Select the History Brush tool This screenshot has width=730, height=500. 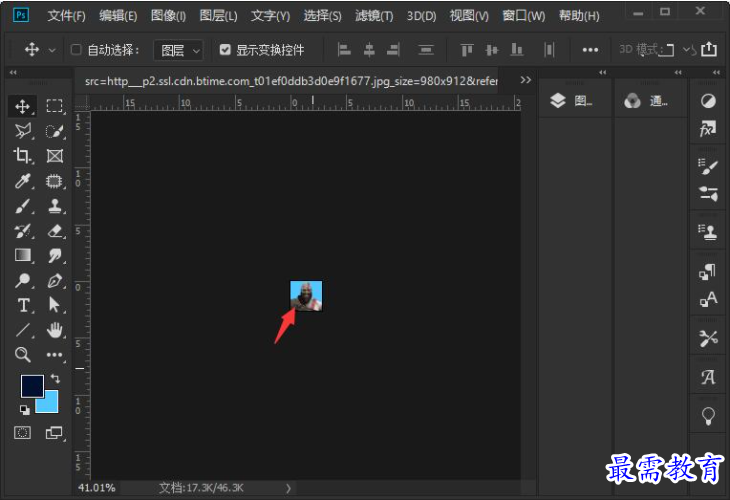[22, 230]
